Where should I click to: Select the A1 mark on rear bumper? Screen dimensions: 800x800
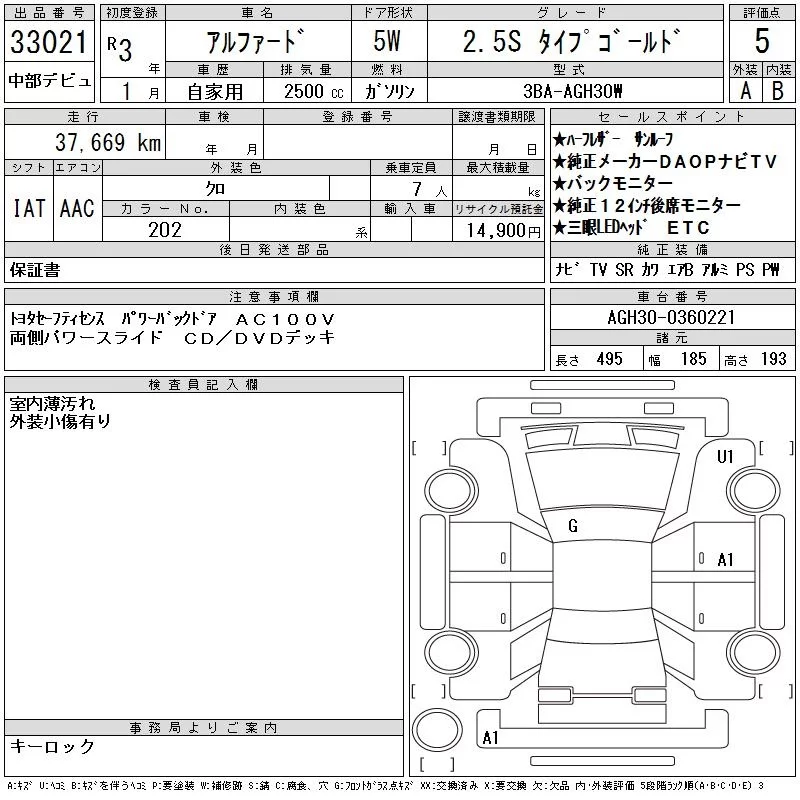[x=490, y=738]
